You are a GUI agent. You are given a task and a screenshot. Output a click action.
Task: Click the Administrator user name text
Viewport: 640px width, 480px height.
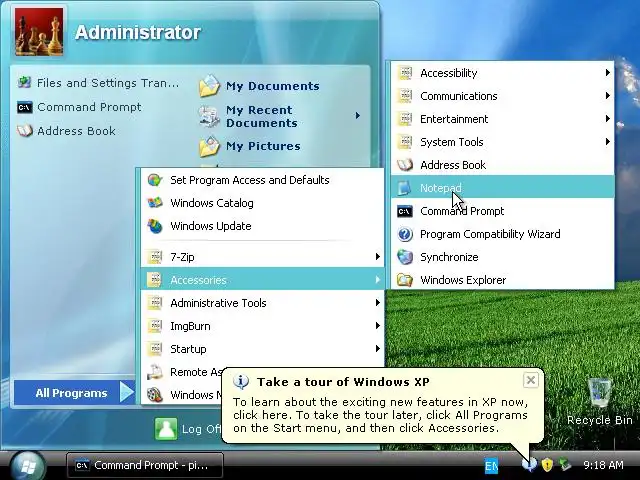pyautogui.click(x=138, y=32)
